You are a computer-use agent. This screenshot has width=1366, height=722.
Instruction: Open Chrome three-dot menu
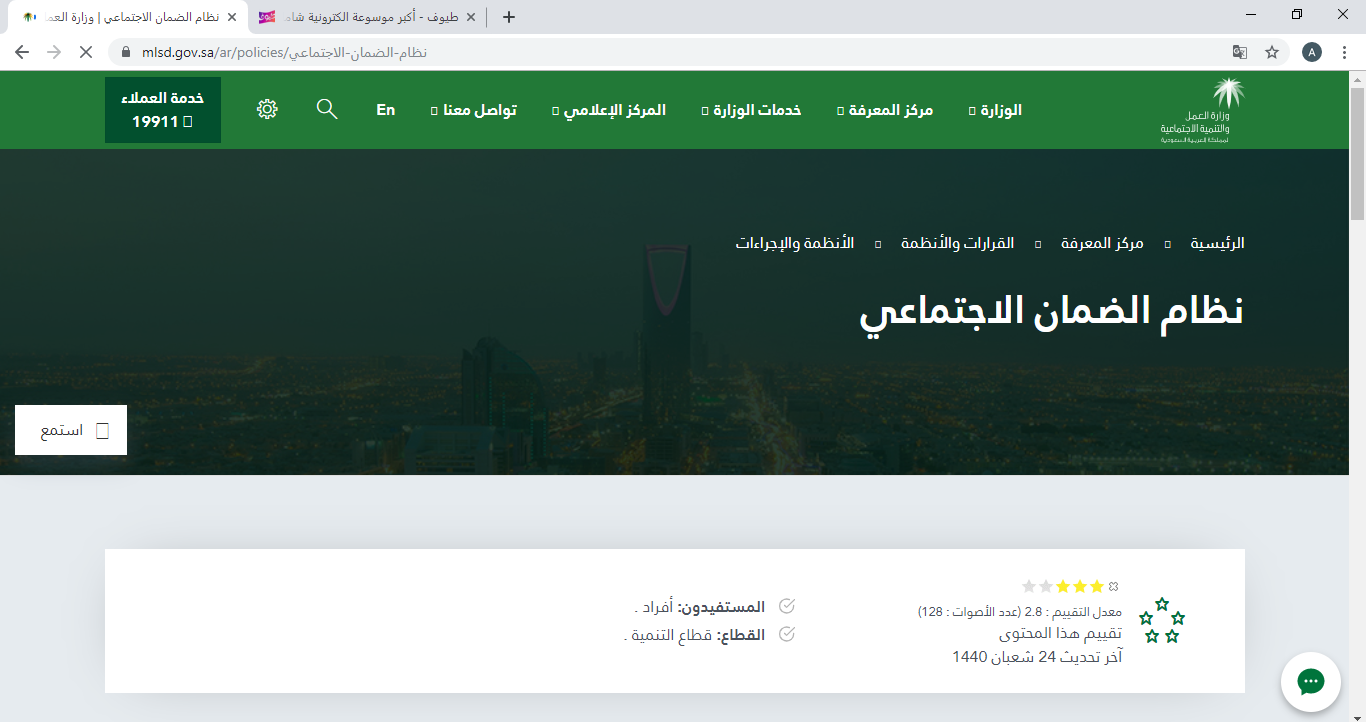(1344, 52)
